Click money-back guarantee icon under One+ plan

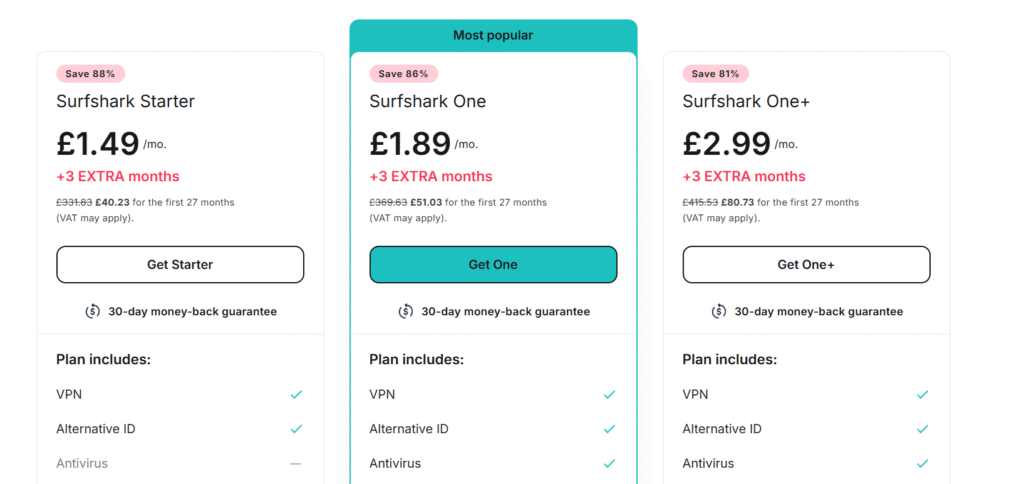(719, 311)
